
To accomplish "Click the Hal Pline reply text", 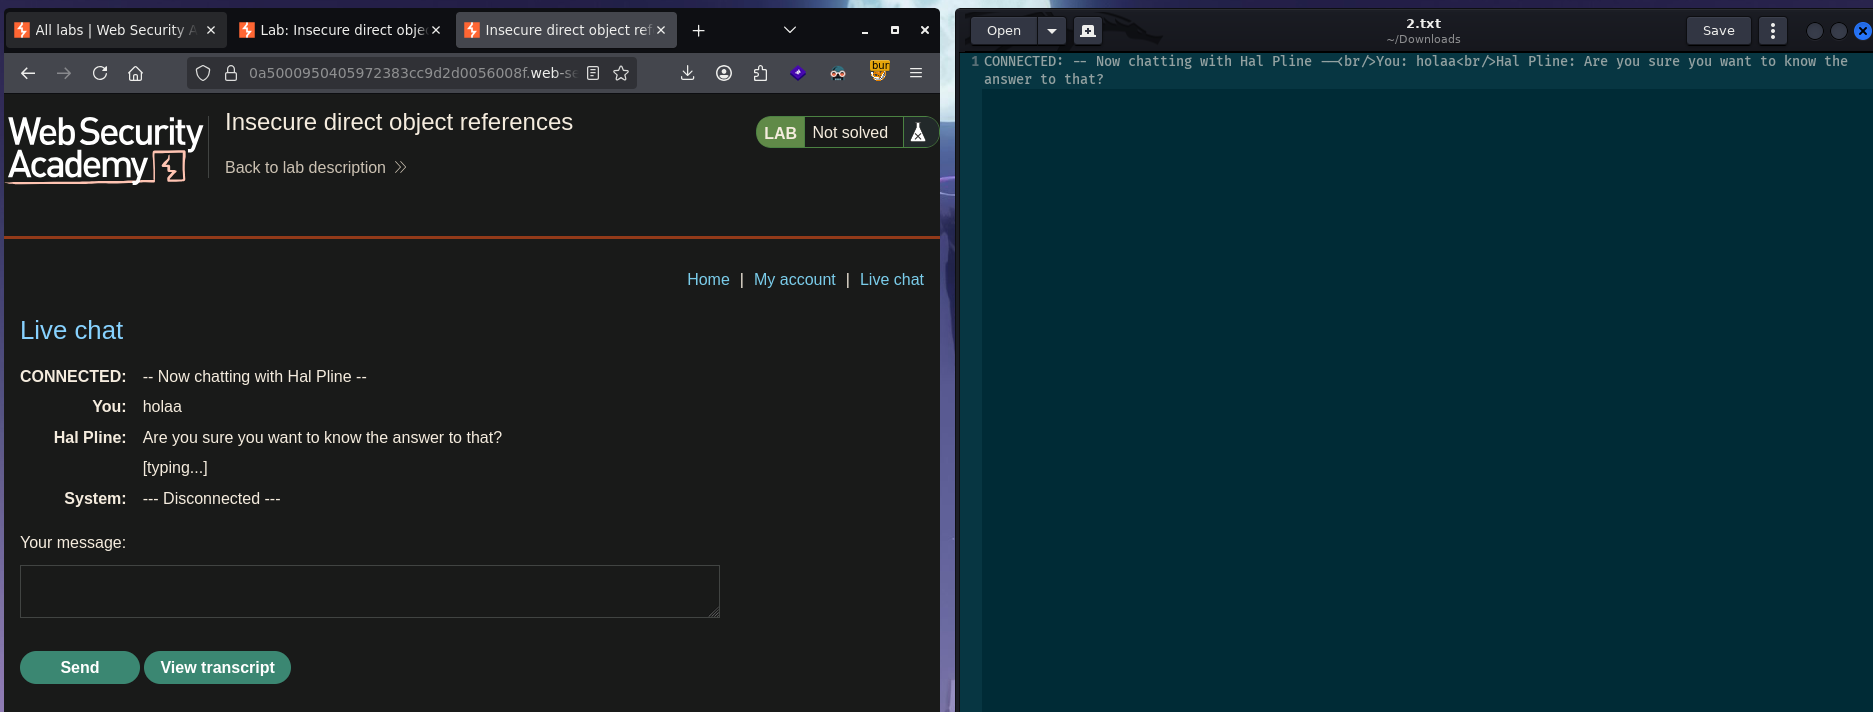I will (322, 437).
